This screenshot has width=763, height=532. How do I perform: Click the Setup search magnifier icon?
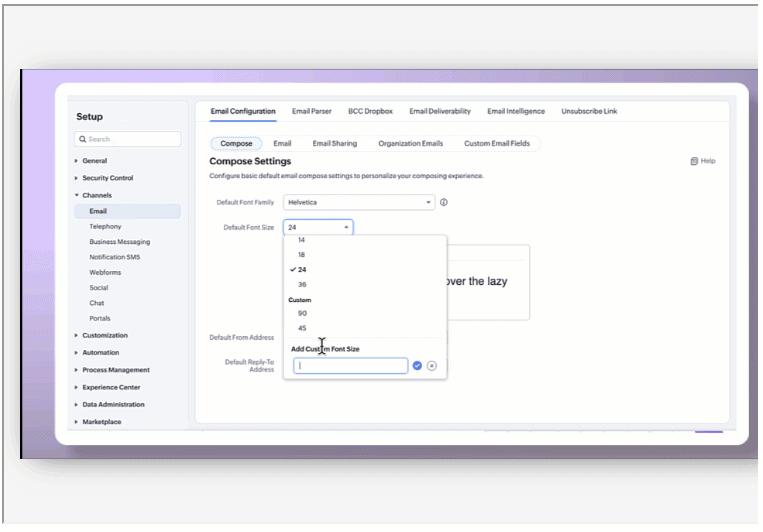pyautogui.click(x=83, y=139)
